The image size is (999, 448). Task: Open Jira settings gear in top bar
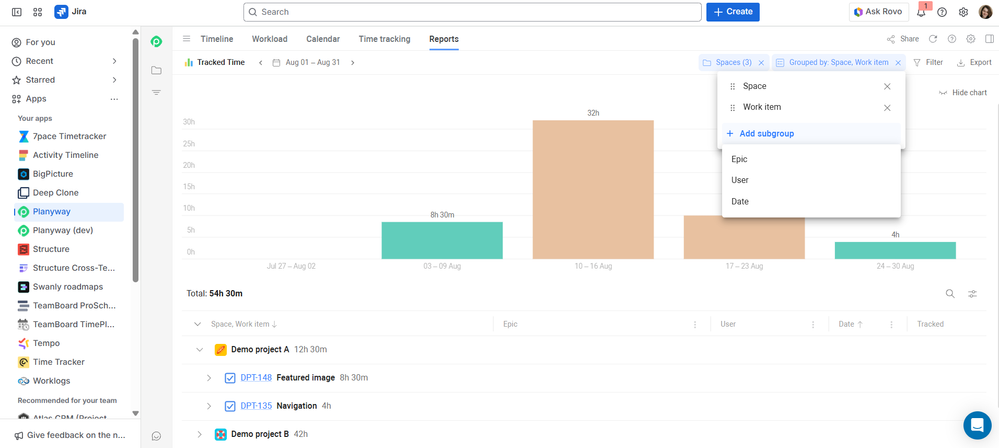point(963,12)
